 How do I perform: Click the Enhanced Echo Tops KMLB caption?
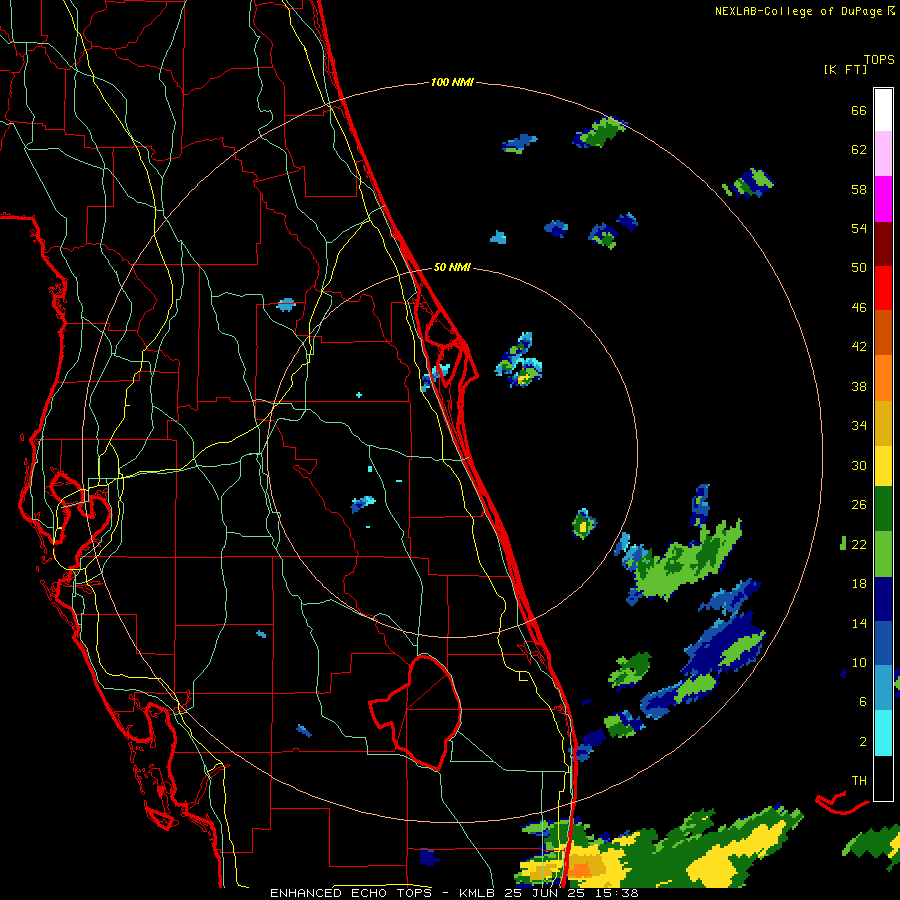tap(453, 893)
